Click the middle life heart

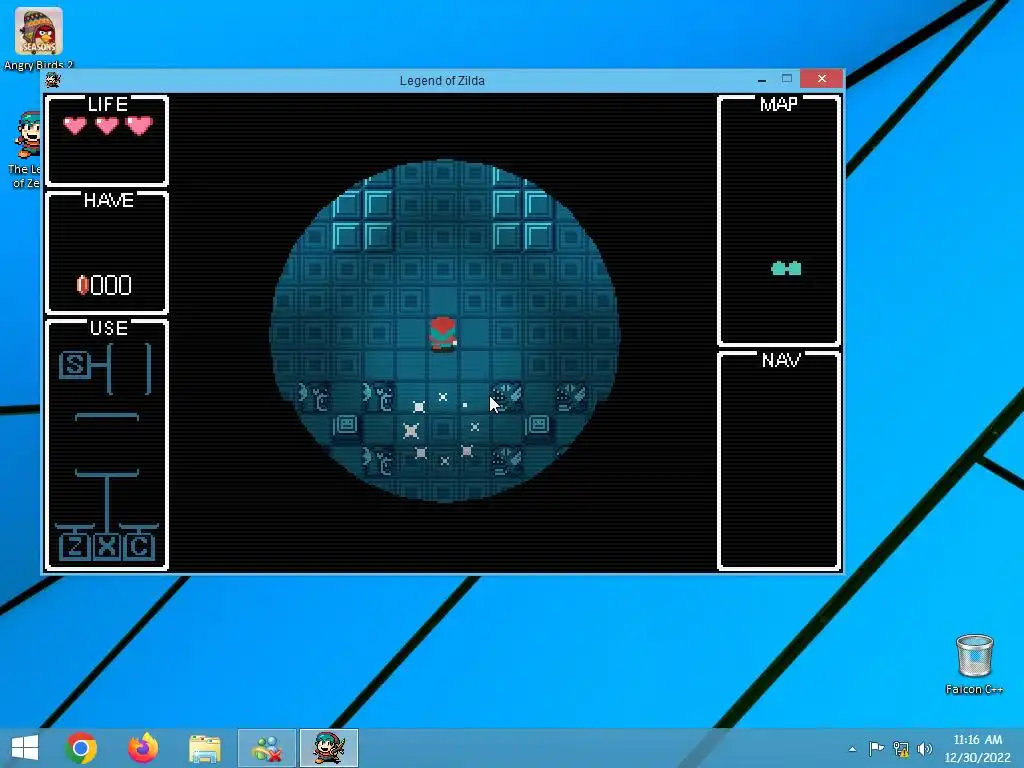tap(107, 125)
